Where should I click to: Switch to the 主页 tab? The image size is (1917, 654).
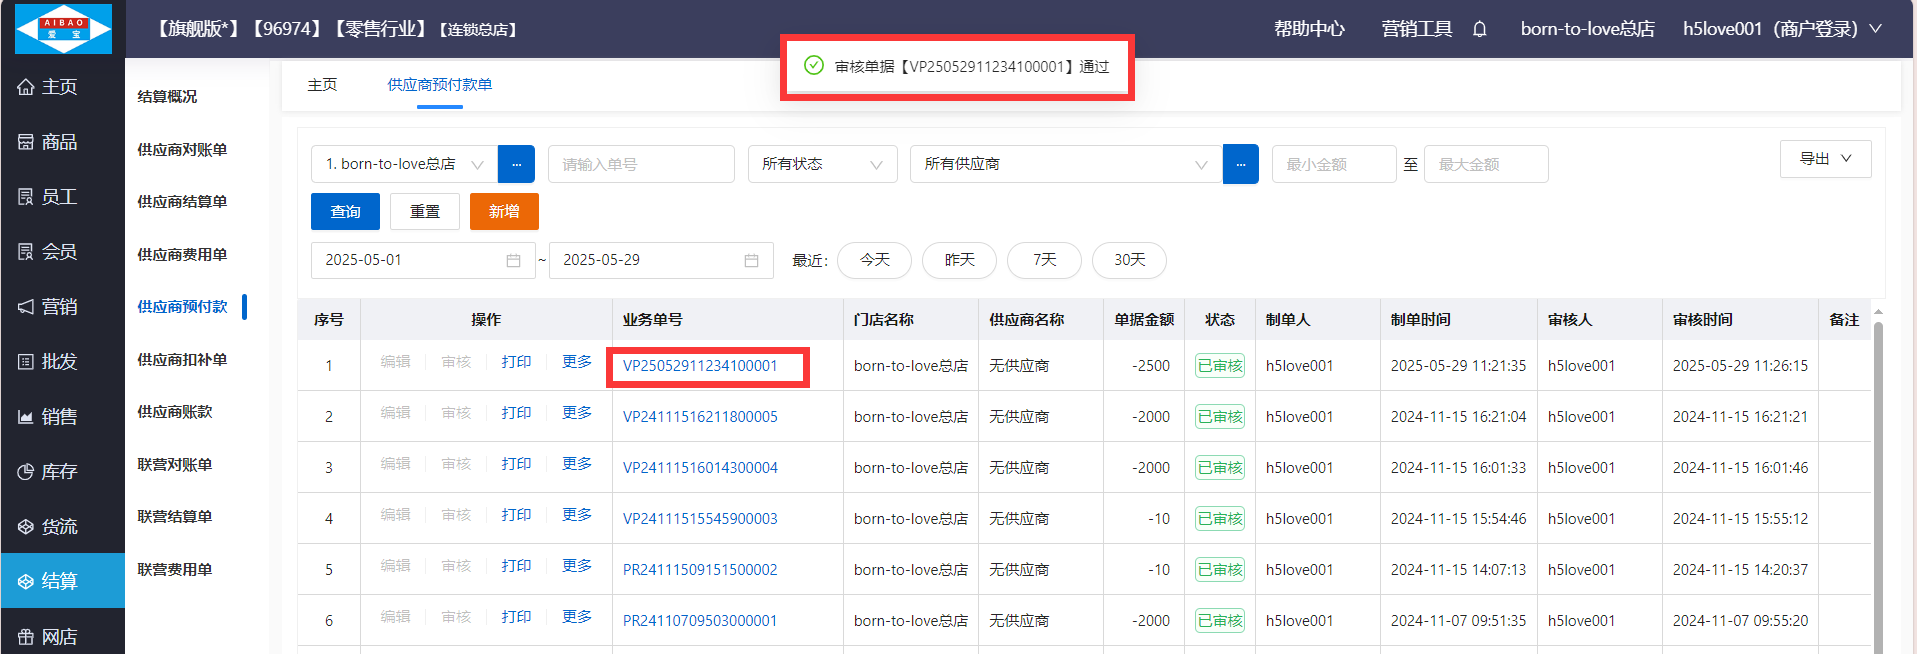pyautogui.click(x=322, y=85)
